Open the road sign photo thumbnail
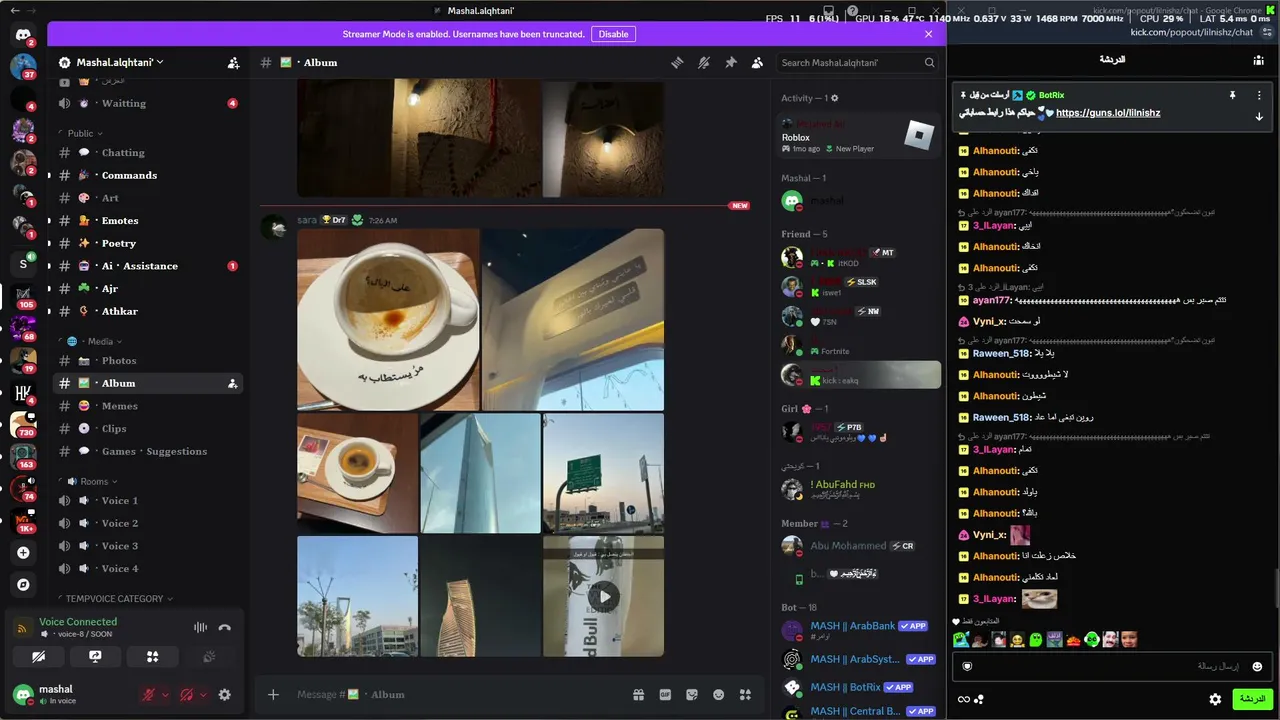Viewport: 1280px width, 720px height. [603, 473]
